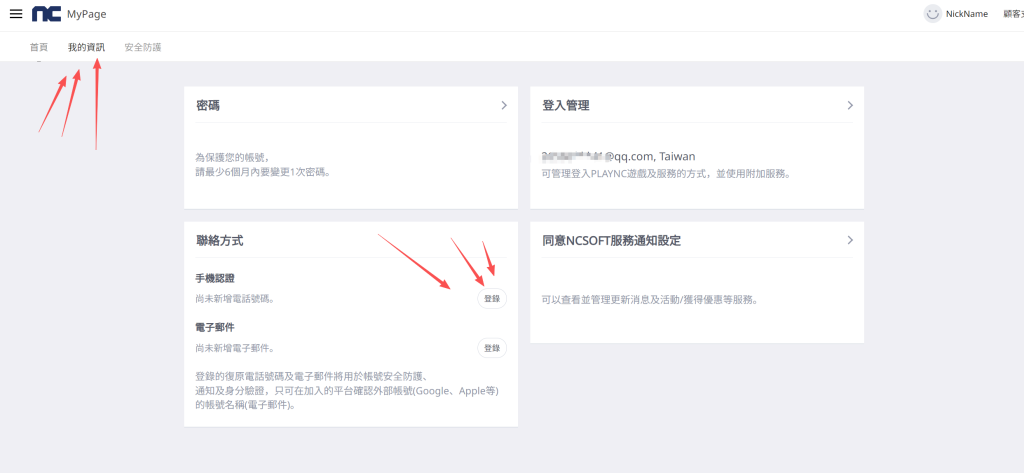Click the MyPage title text
1024x473 pixels.
click(x=87, y=14)
